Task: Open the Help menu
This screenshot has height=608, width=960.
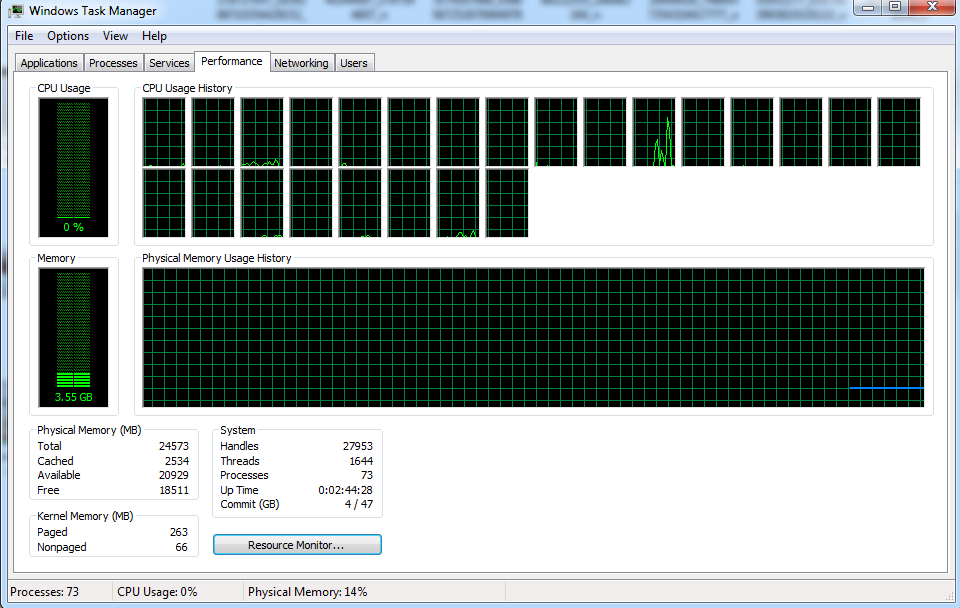Action: (154, 36)
